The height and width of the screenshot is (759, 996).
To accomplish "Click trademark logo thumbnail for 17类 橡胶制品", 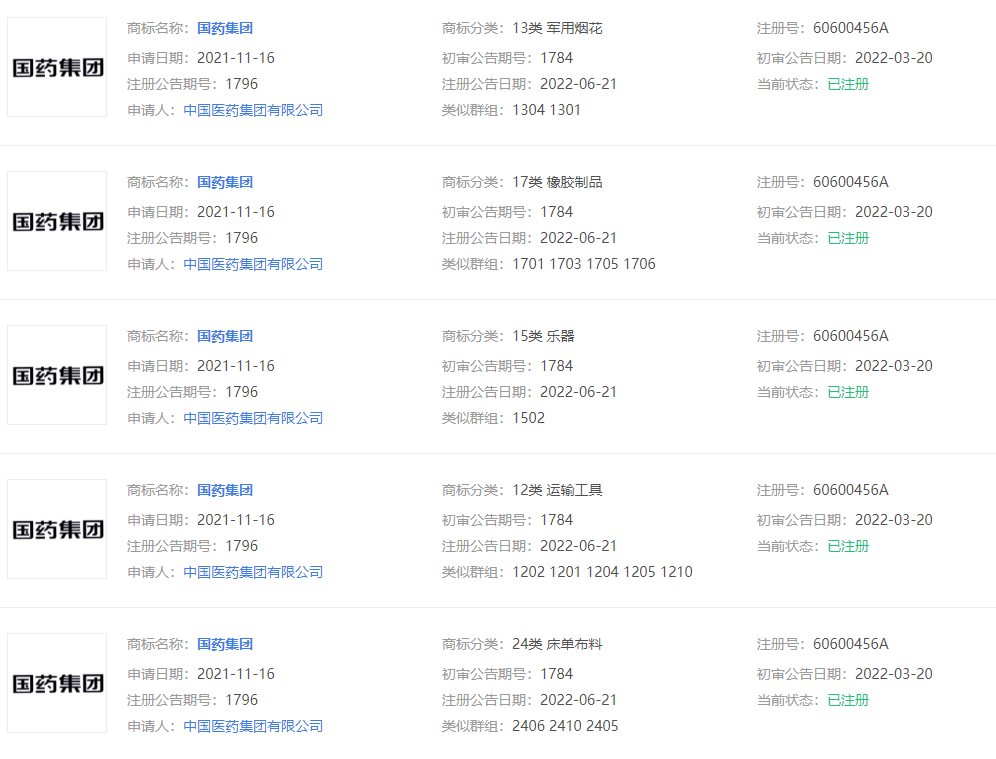I will tap(57, 221).
